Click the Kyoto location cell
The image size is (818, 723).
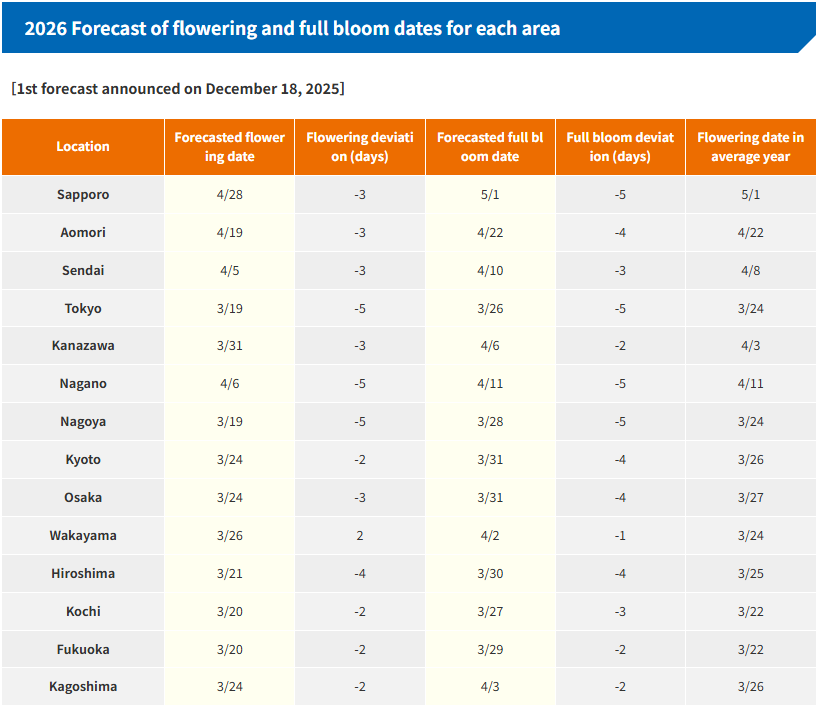click(83, 460)
